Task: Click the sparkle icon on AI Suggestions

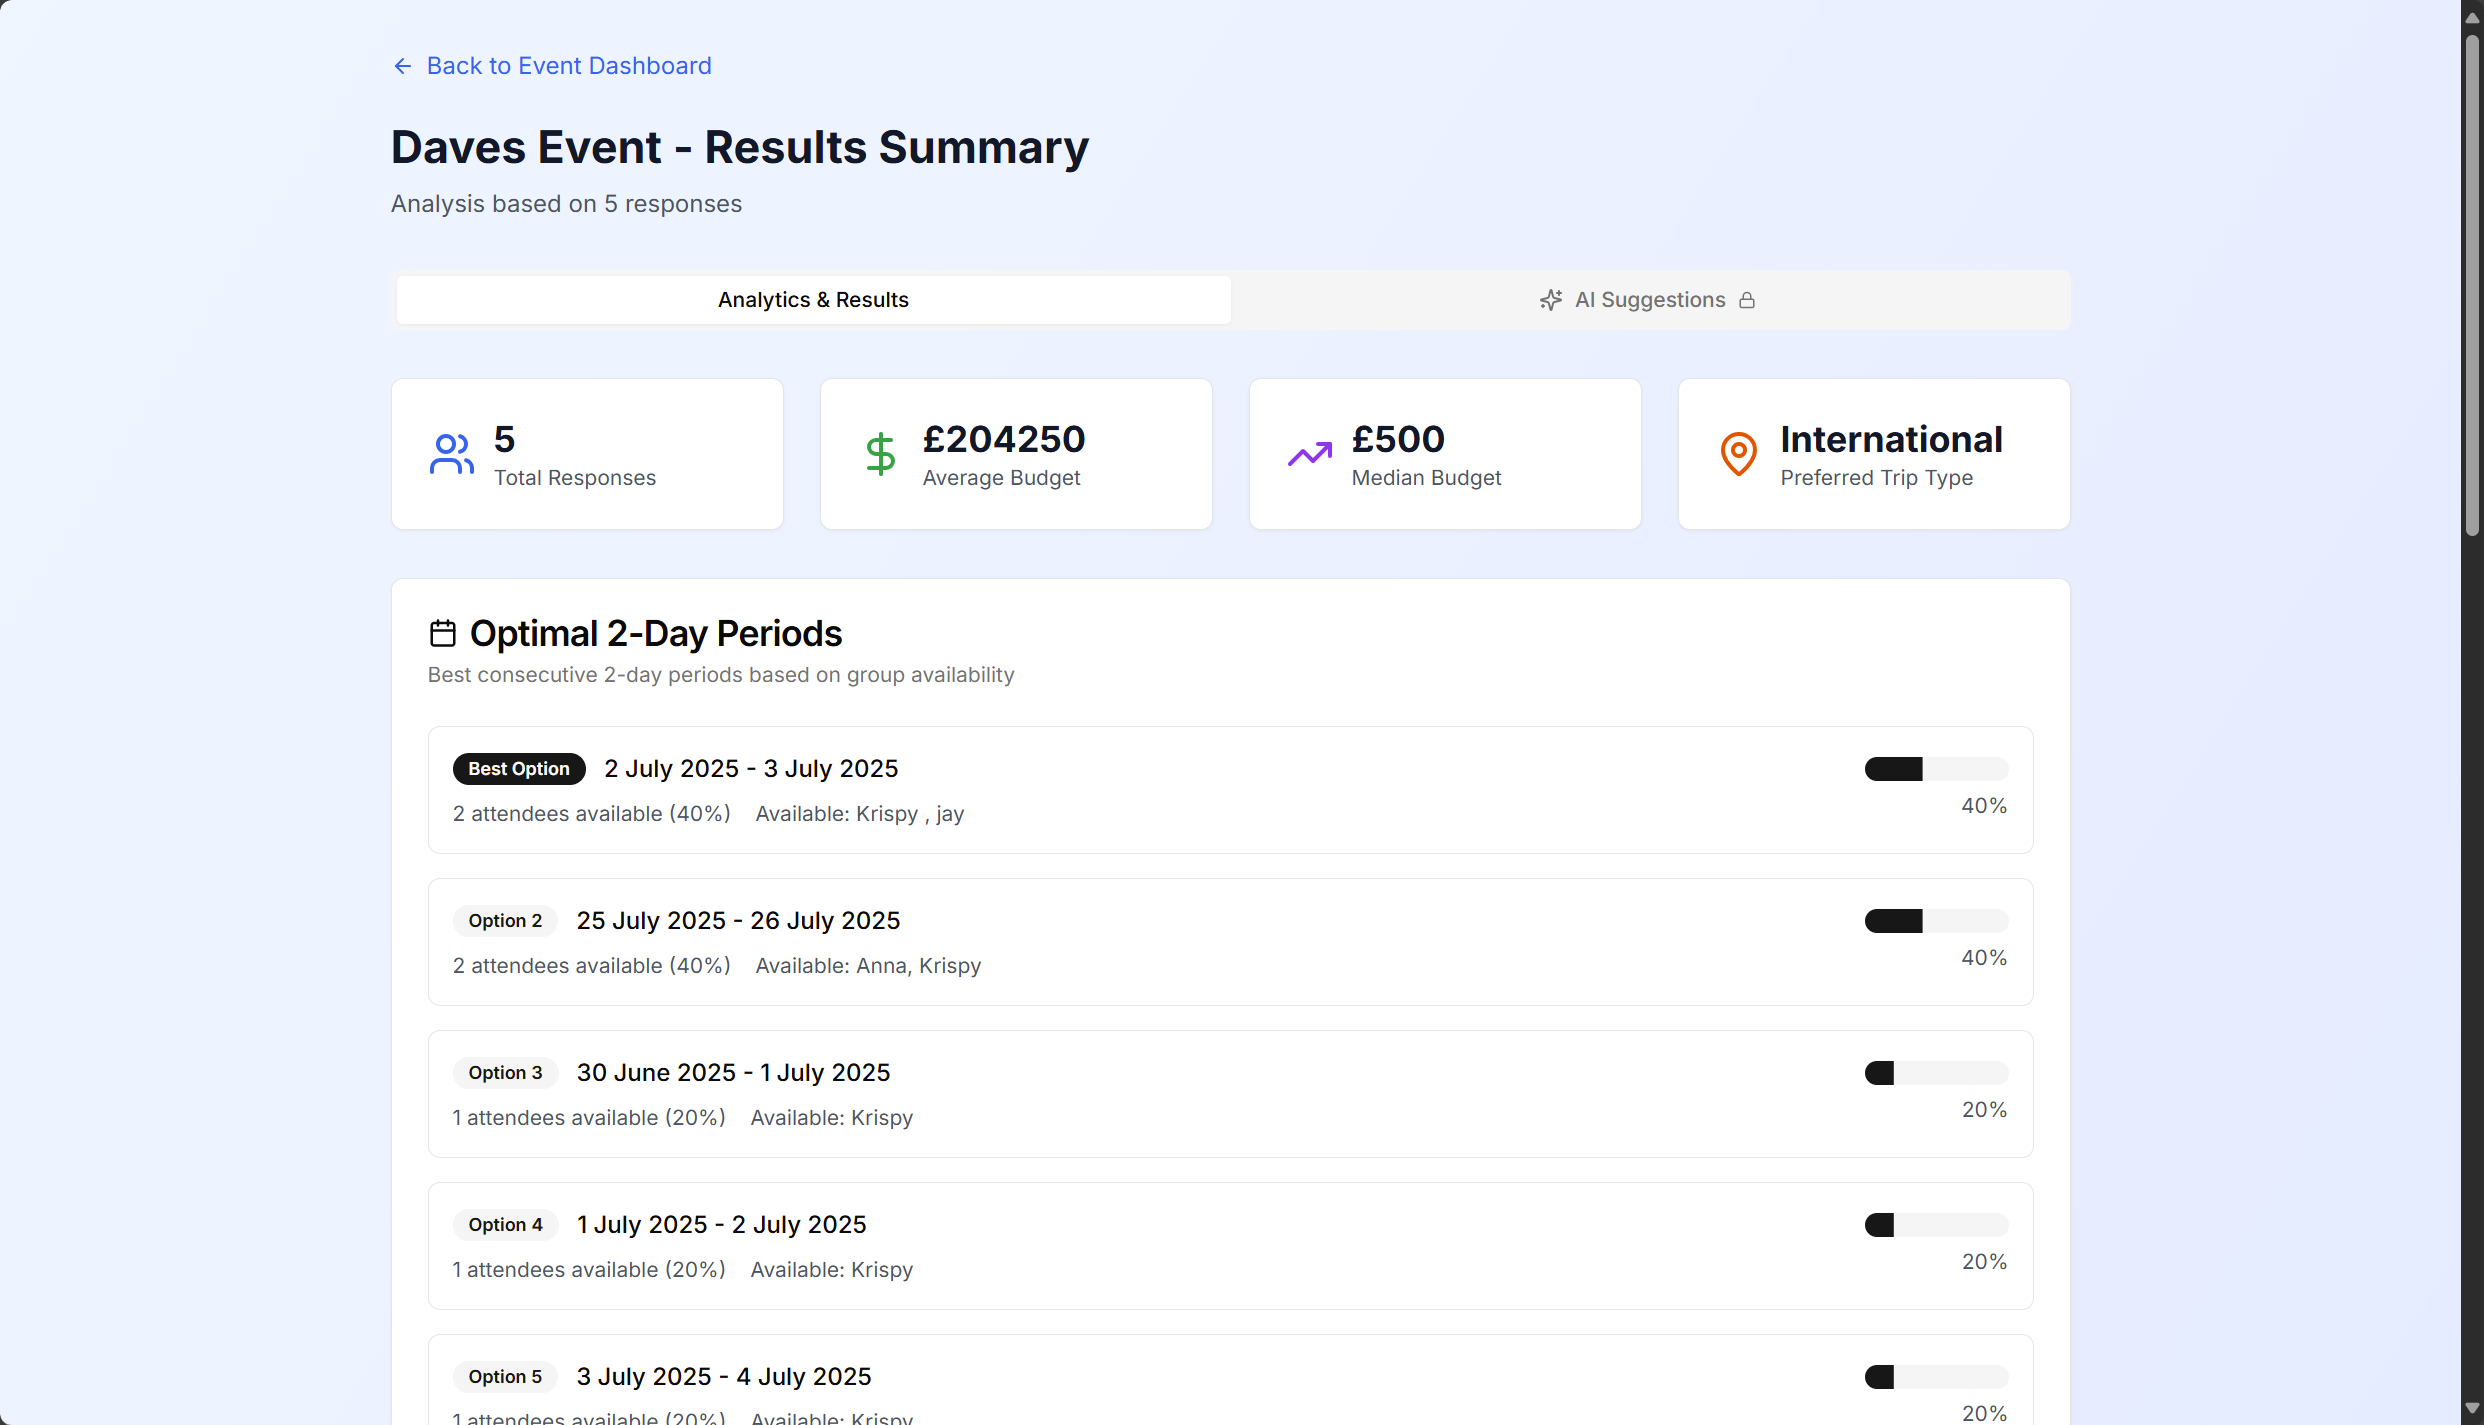Action: pyautogui.click(x=1550, y=300)
